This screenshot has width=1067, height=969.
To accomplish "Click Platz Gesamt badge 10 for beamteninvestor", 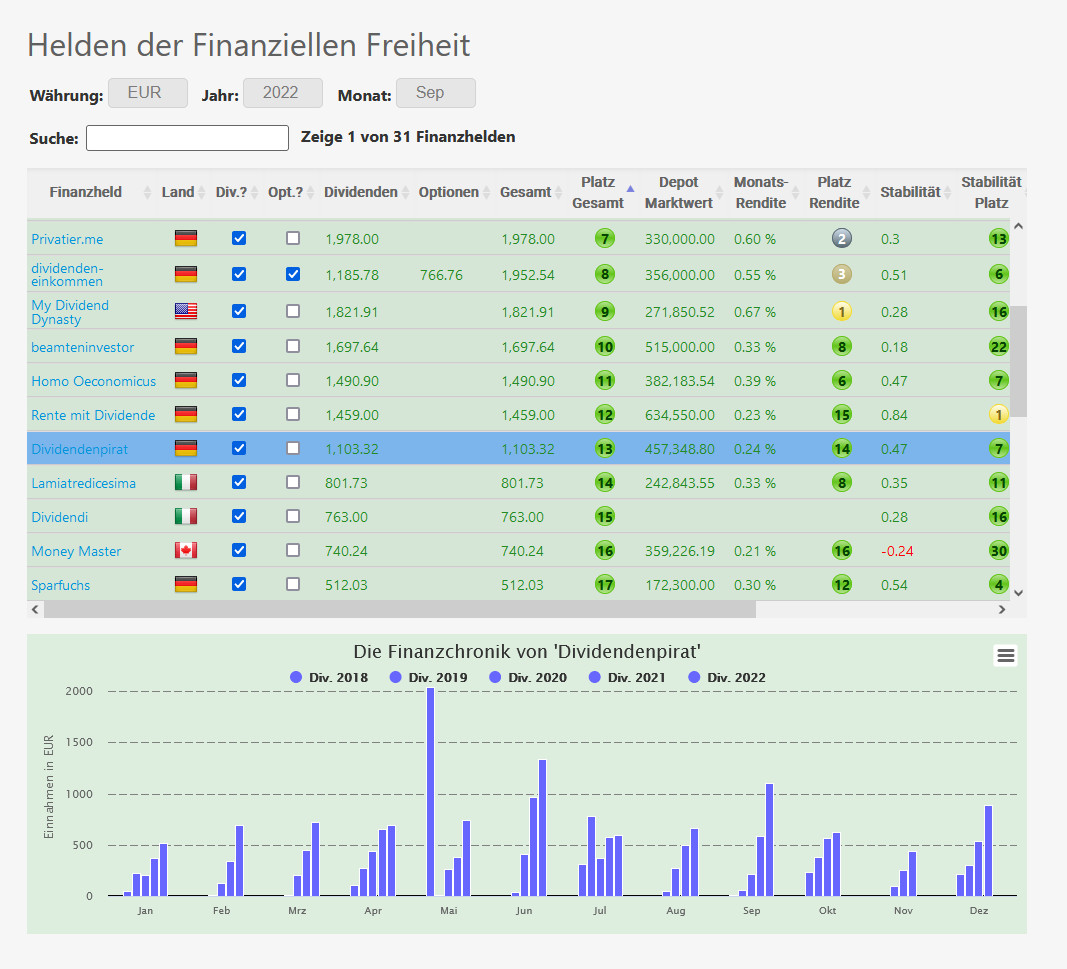I will coord(604,346).
